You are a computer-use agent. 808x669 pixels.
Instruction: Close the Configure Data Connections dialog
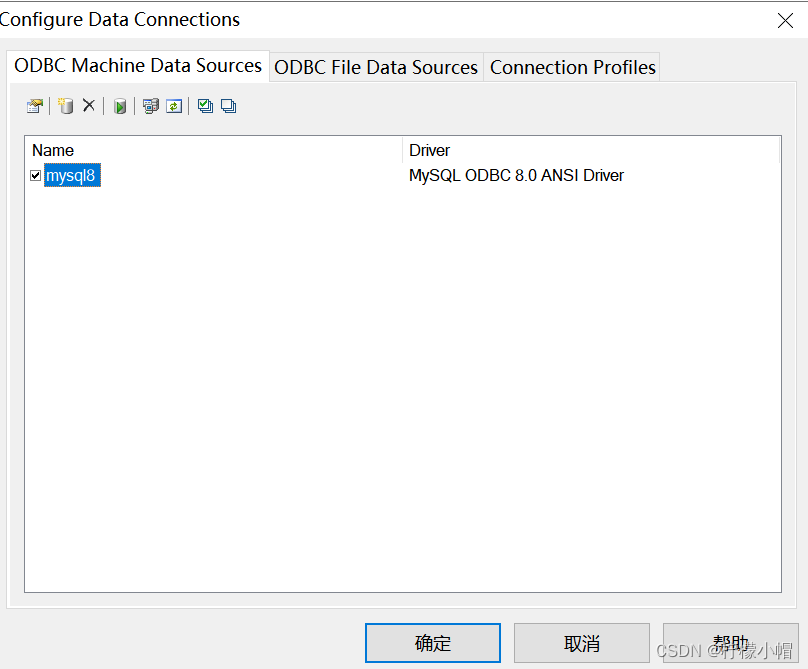[x=785, y=21]
